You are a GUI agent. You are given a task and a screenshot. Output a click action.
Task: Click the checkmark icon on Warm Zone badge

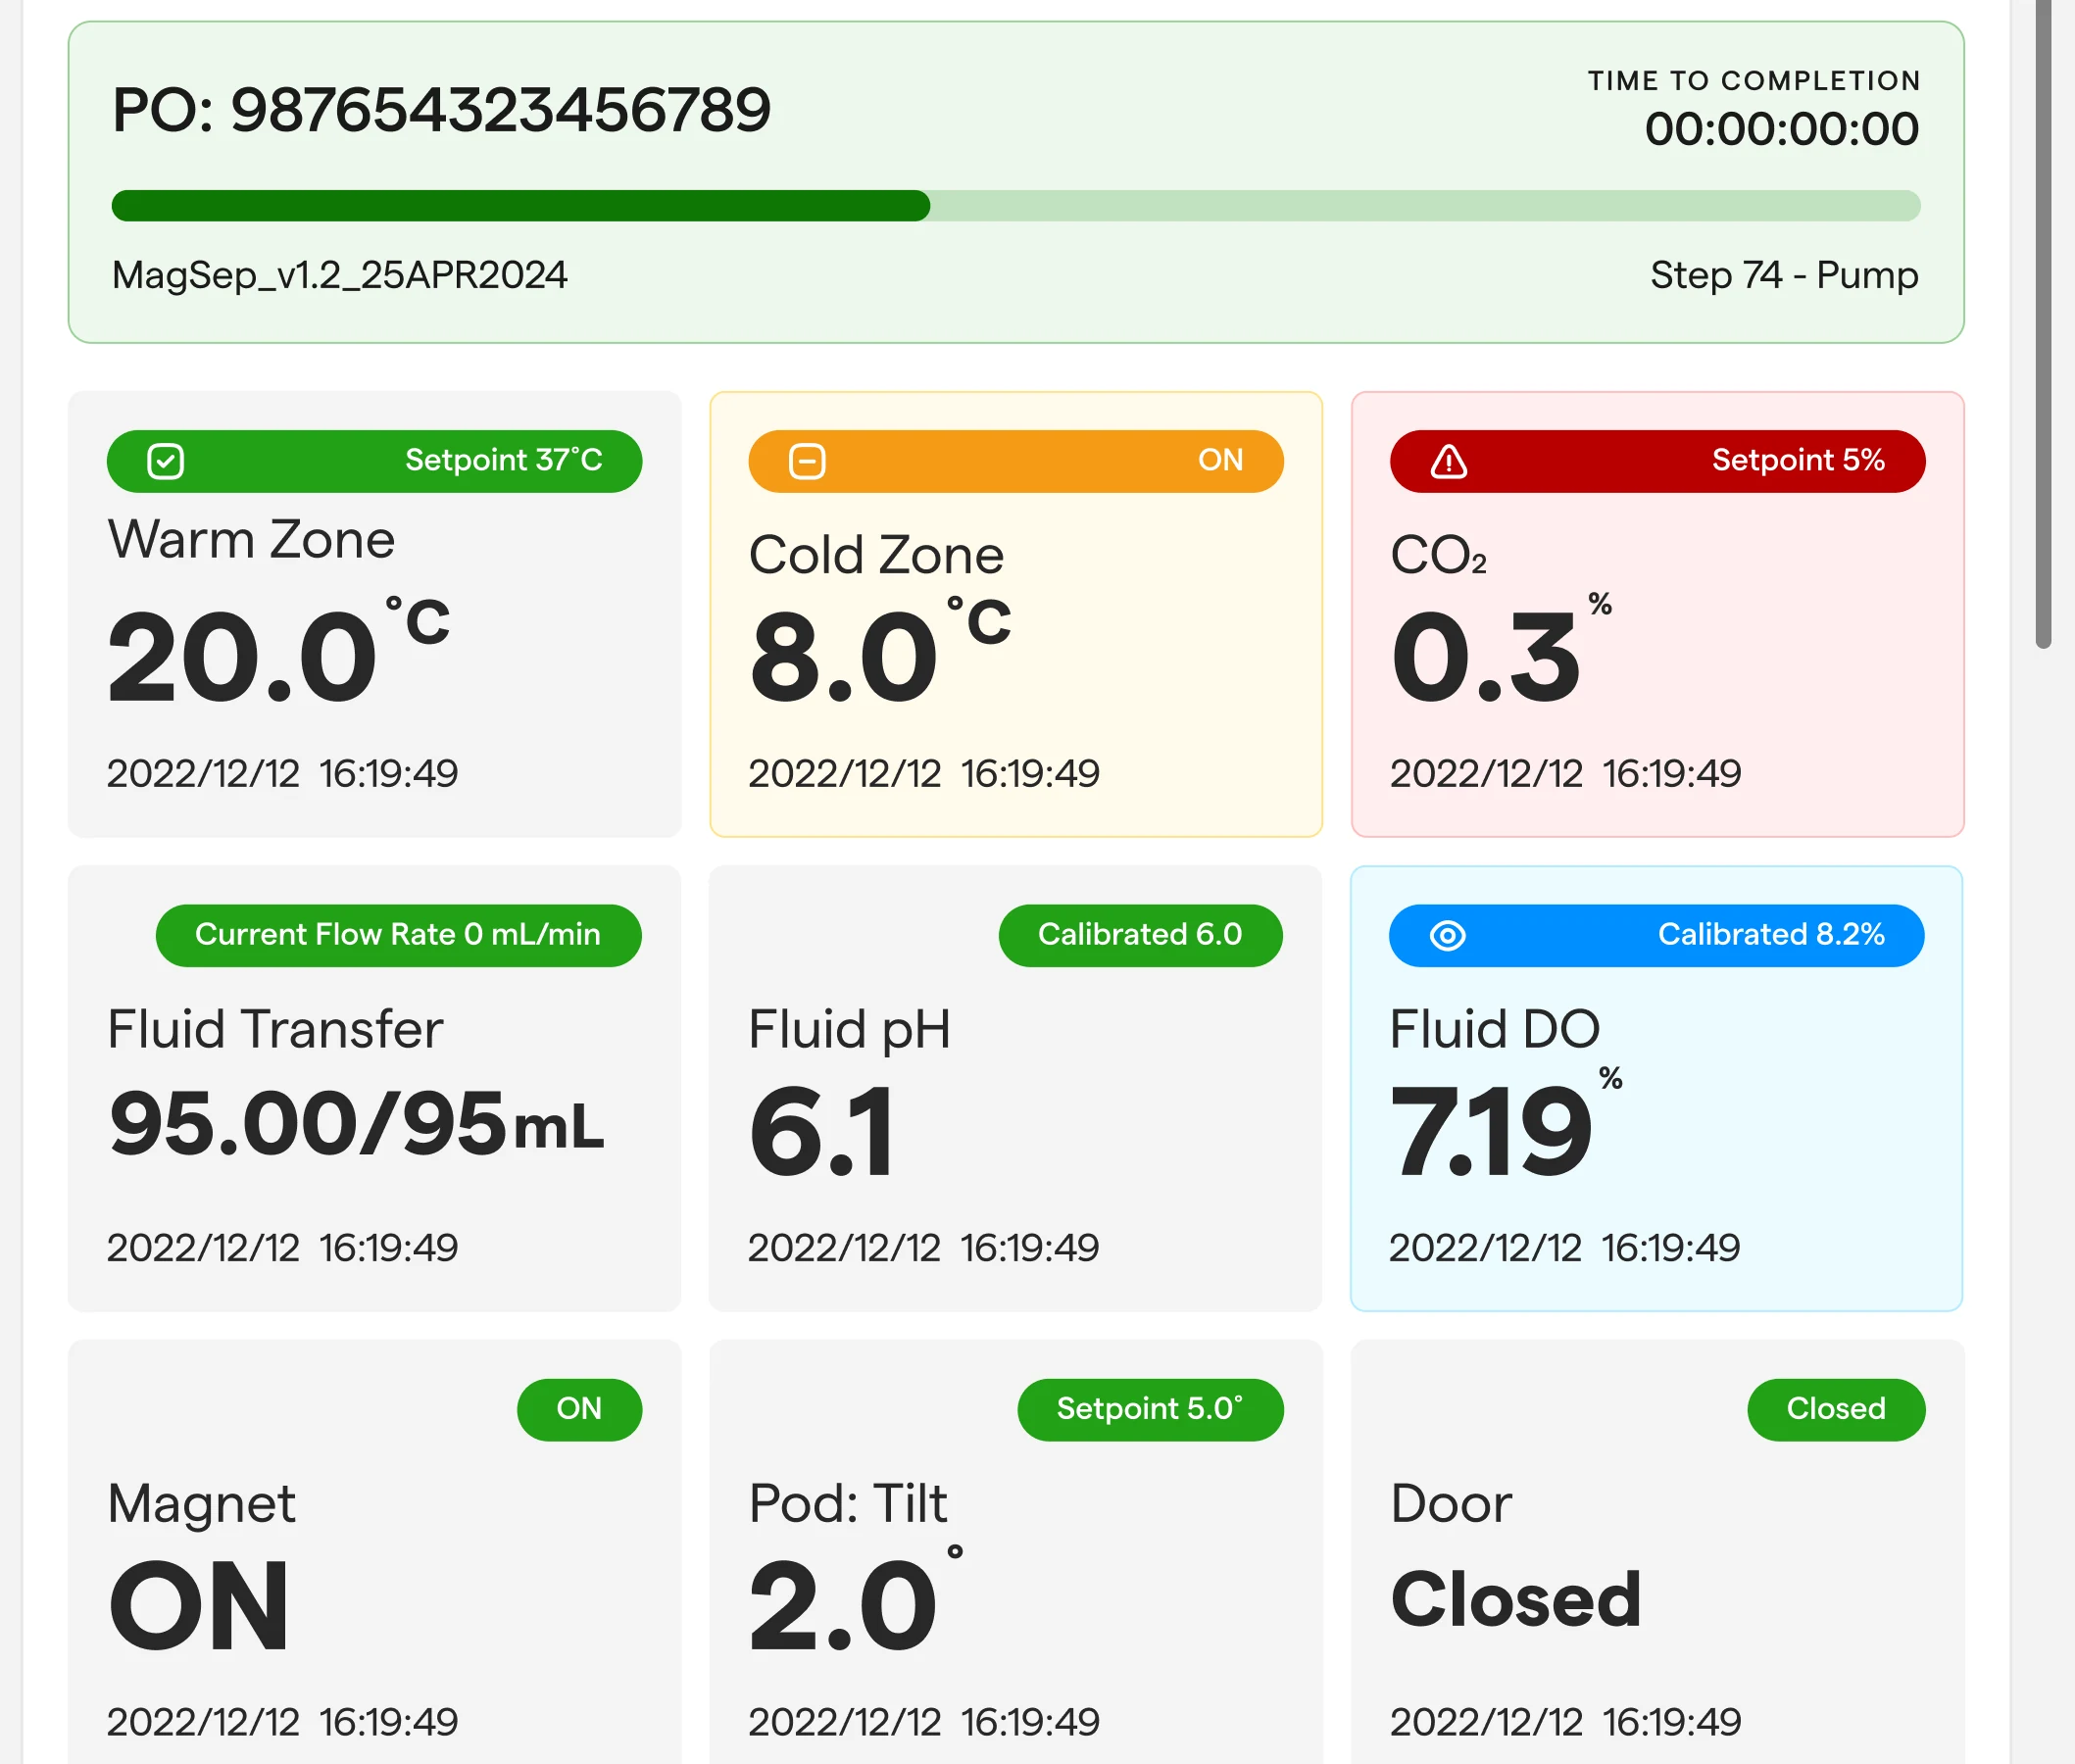tap(165, 461)
